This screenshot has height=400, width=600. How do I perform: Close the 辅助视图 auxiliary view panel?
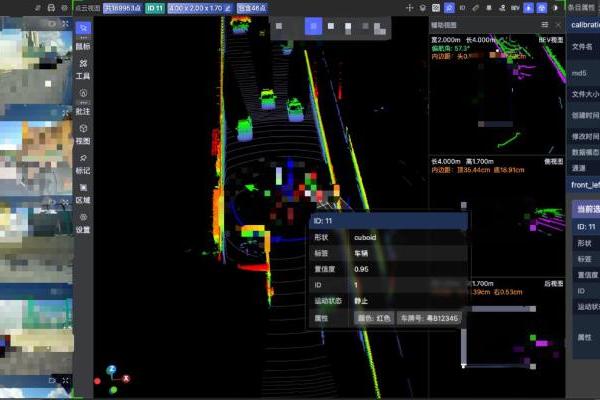558,24
